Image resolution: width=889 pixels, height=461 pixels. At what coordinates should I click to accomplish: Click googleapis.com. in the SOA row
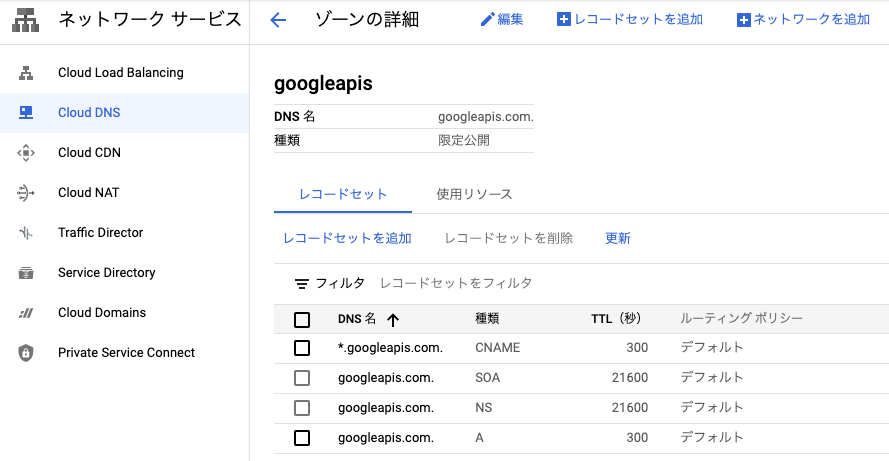386,378
